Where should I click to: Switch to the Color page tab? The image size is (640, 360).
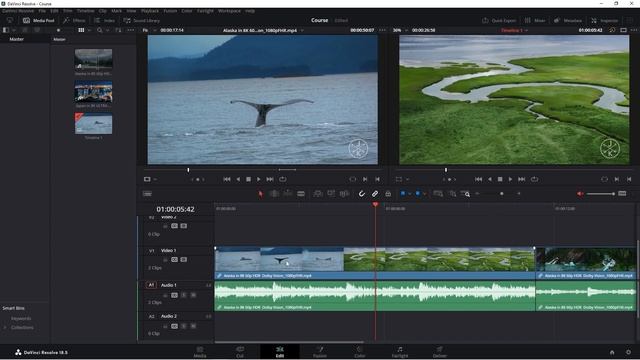pos(360,352)
